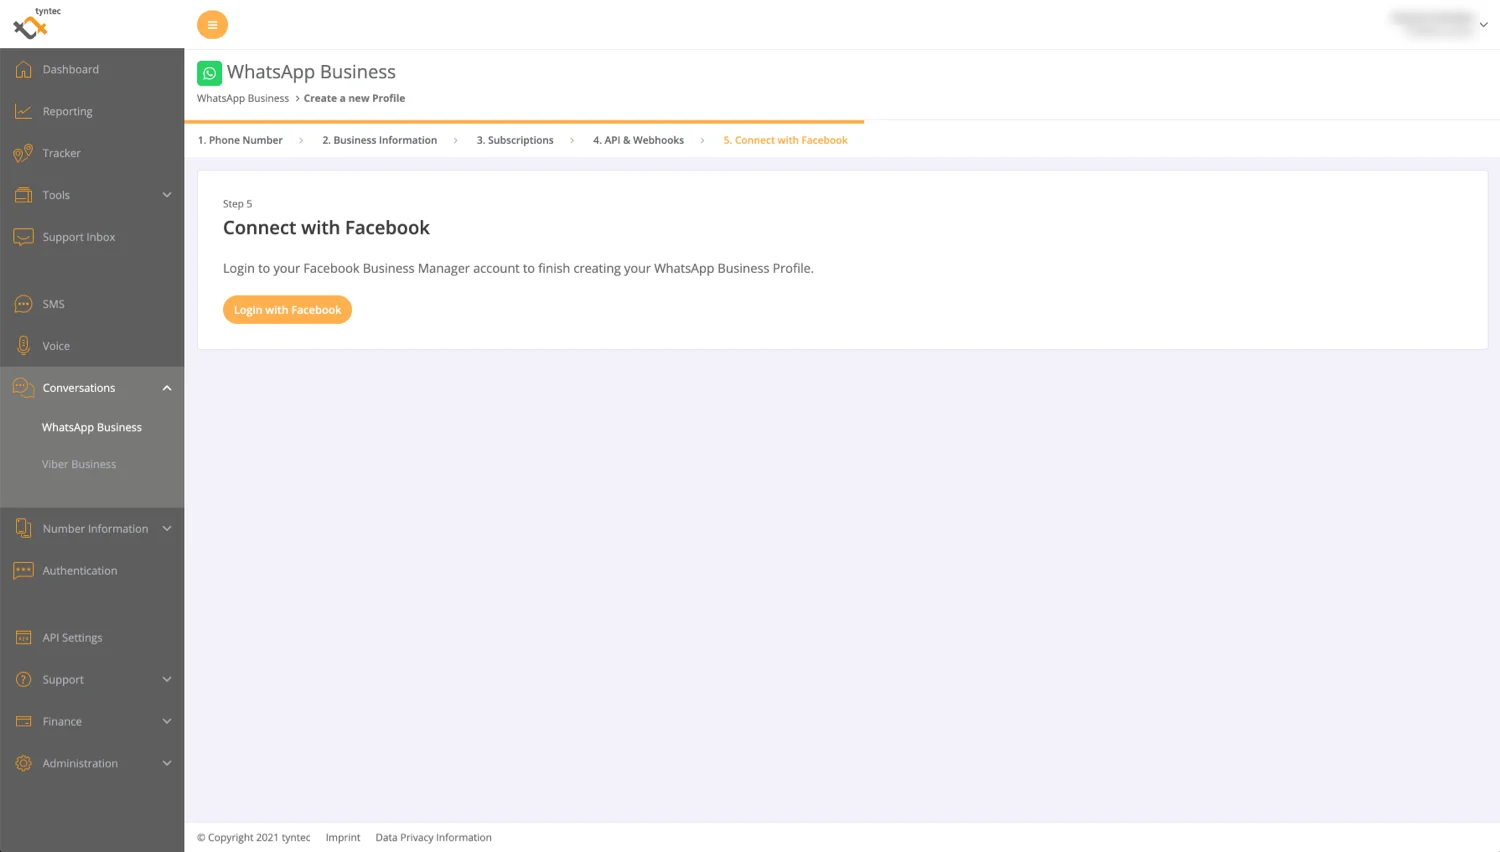This screenshot has width=1500, height=852.
Task: Click the Authentication icon
Action: [23, 571]
